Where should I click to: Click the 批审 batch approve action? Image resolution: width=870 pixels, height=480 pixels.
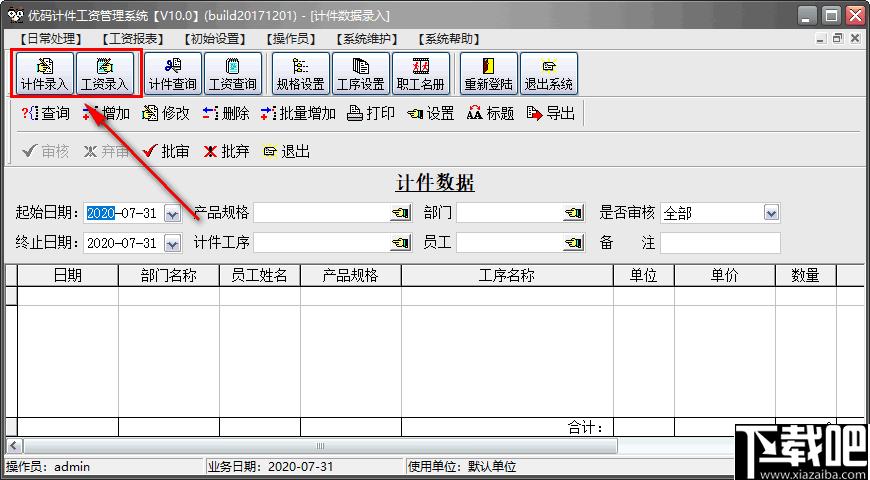(166, 151)
